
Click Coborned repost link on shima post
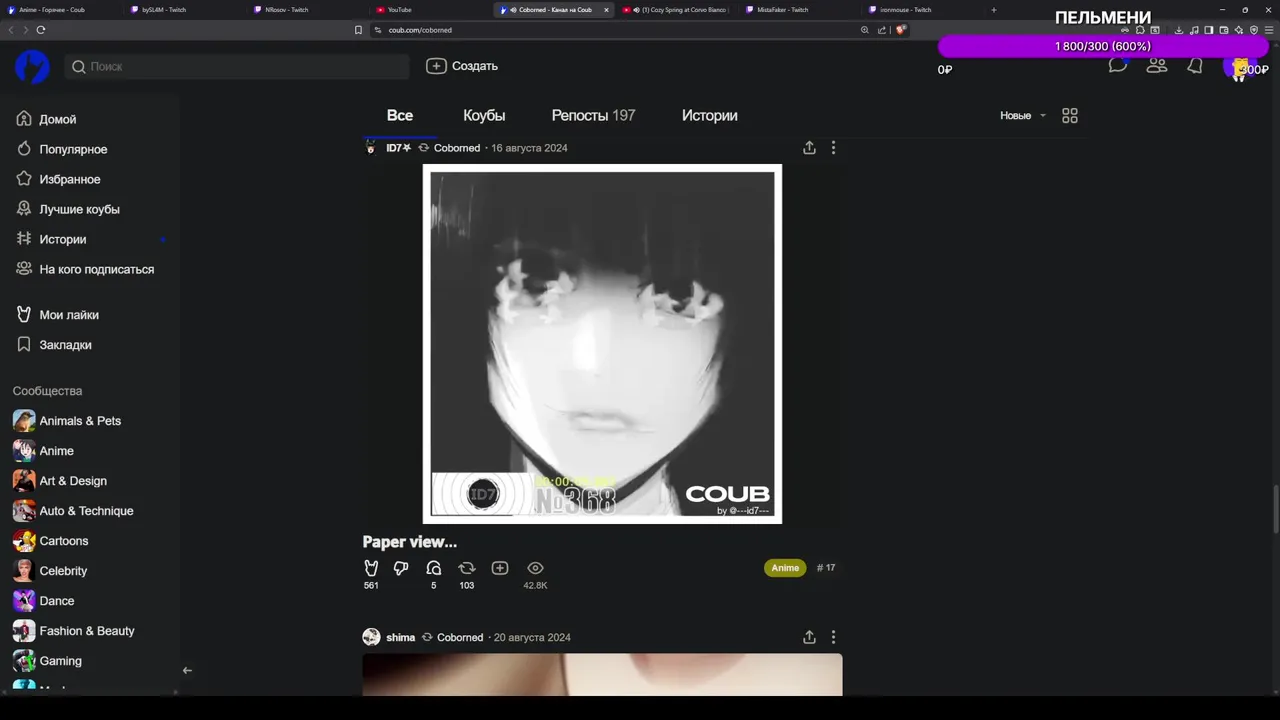460,637
